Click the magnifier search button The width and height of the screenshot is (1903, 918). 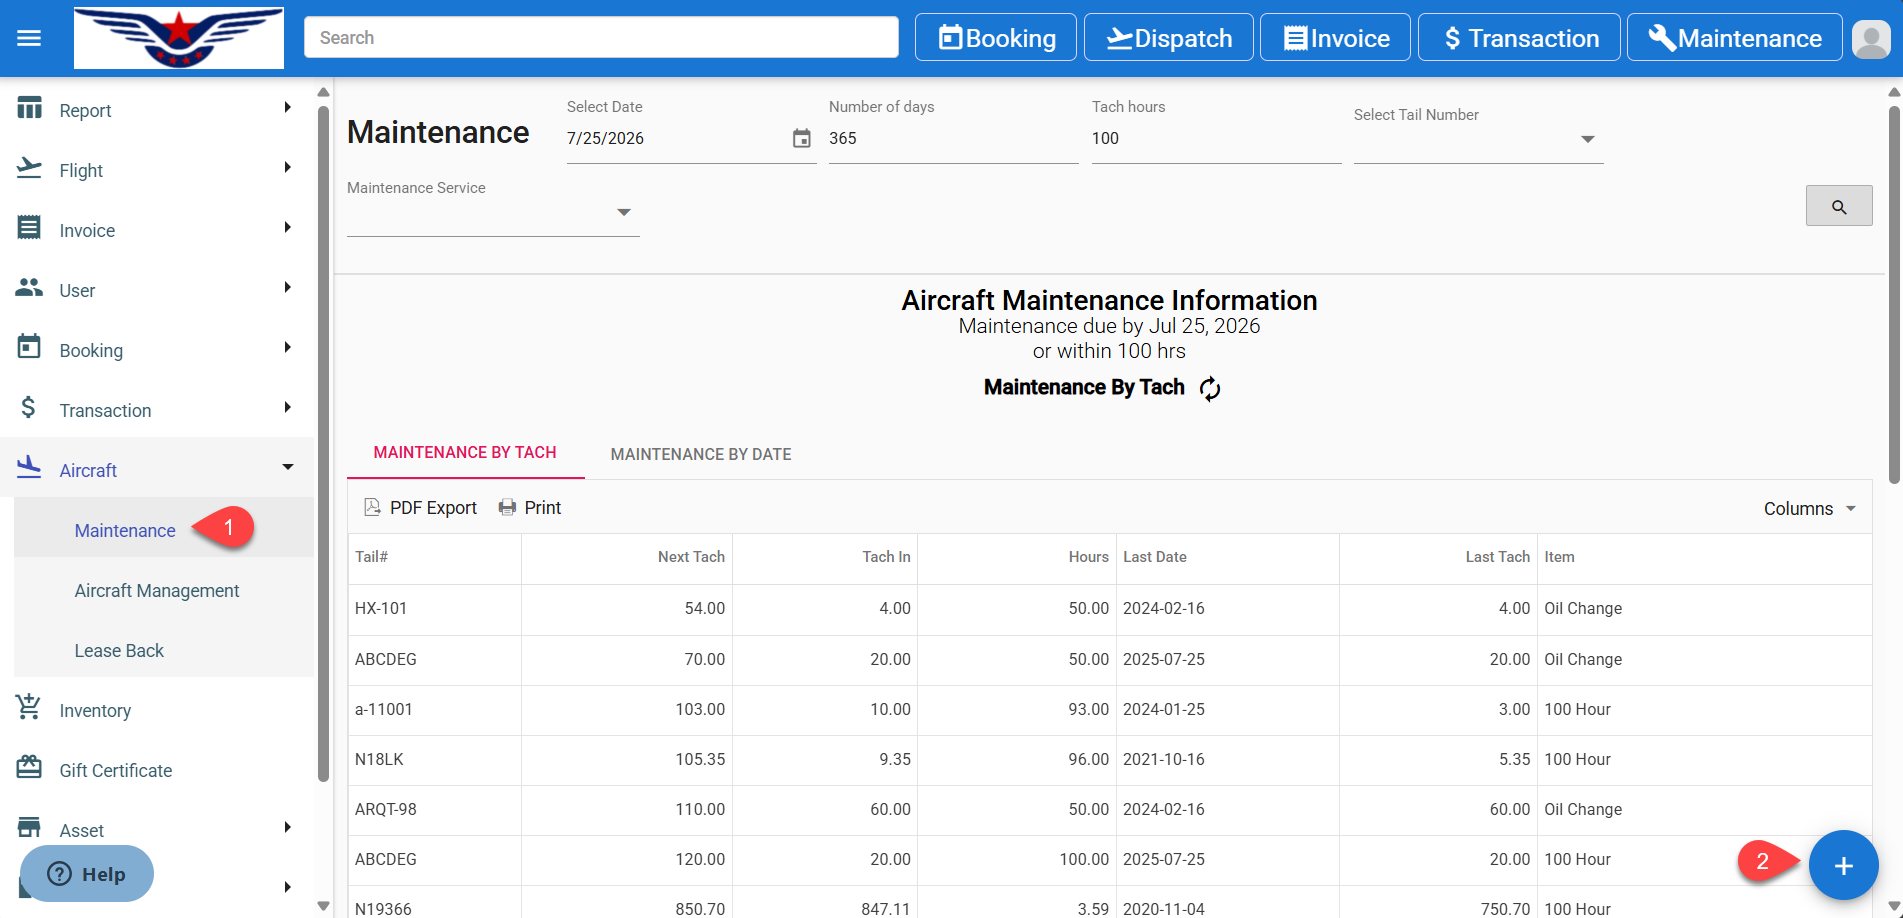(x=1838, y=206)
